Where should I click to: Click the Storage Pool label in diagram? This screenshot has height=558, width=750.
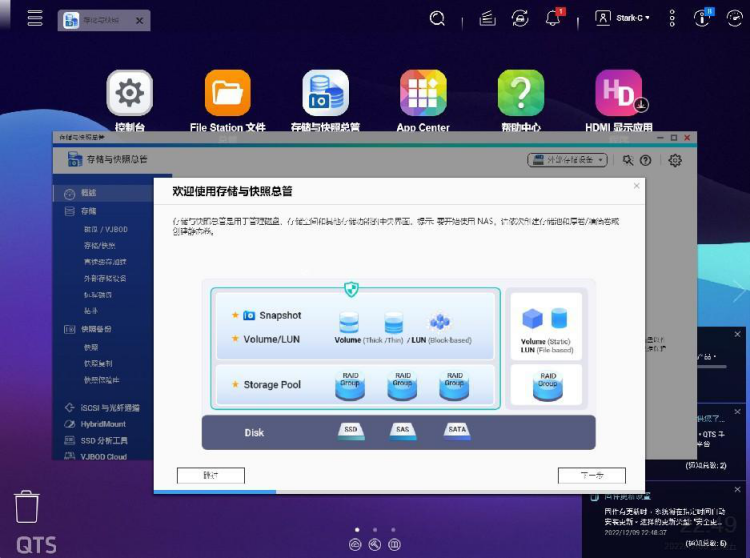[272, 385]
